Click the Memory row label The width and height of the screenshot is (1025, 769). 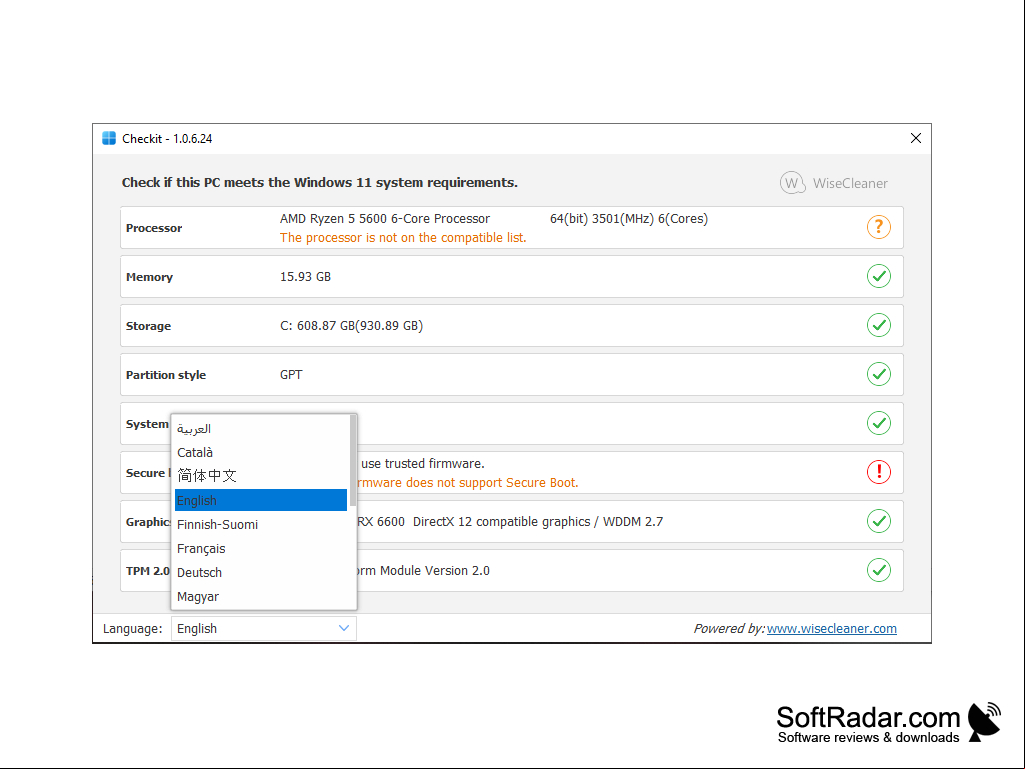[x=150, y=277]
